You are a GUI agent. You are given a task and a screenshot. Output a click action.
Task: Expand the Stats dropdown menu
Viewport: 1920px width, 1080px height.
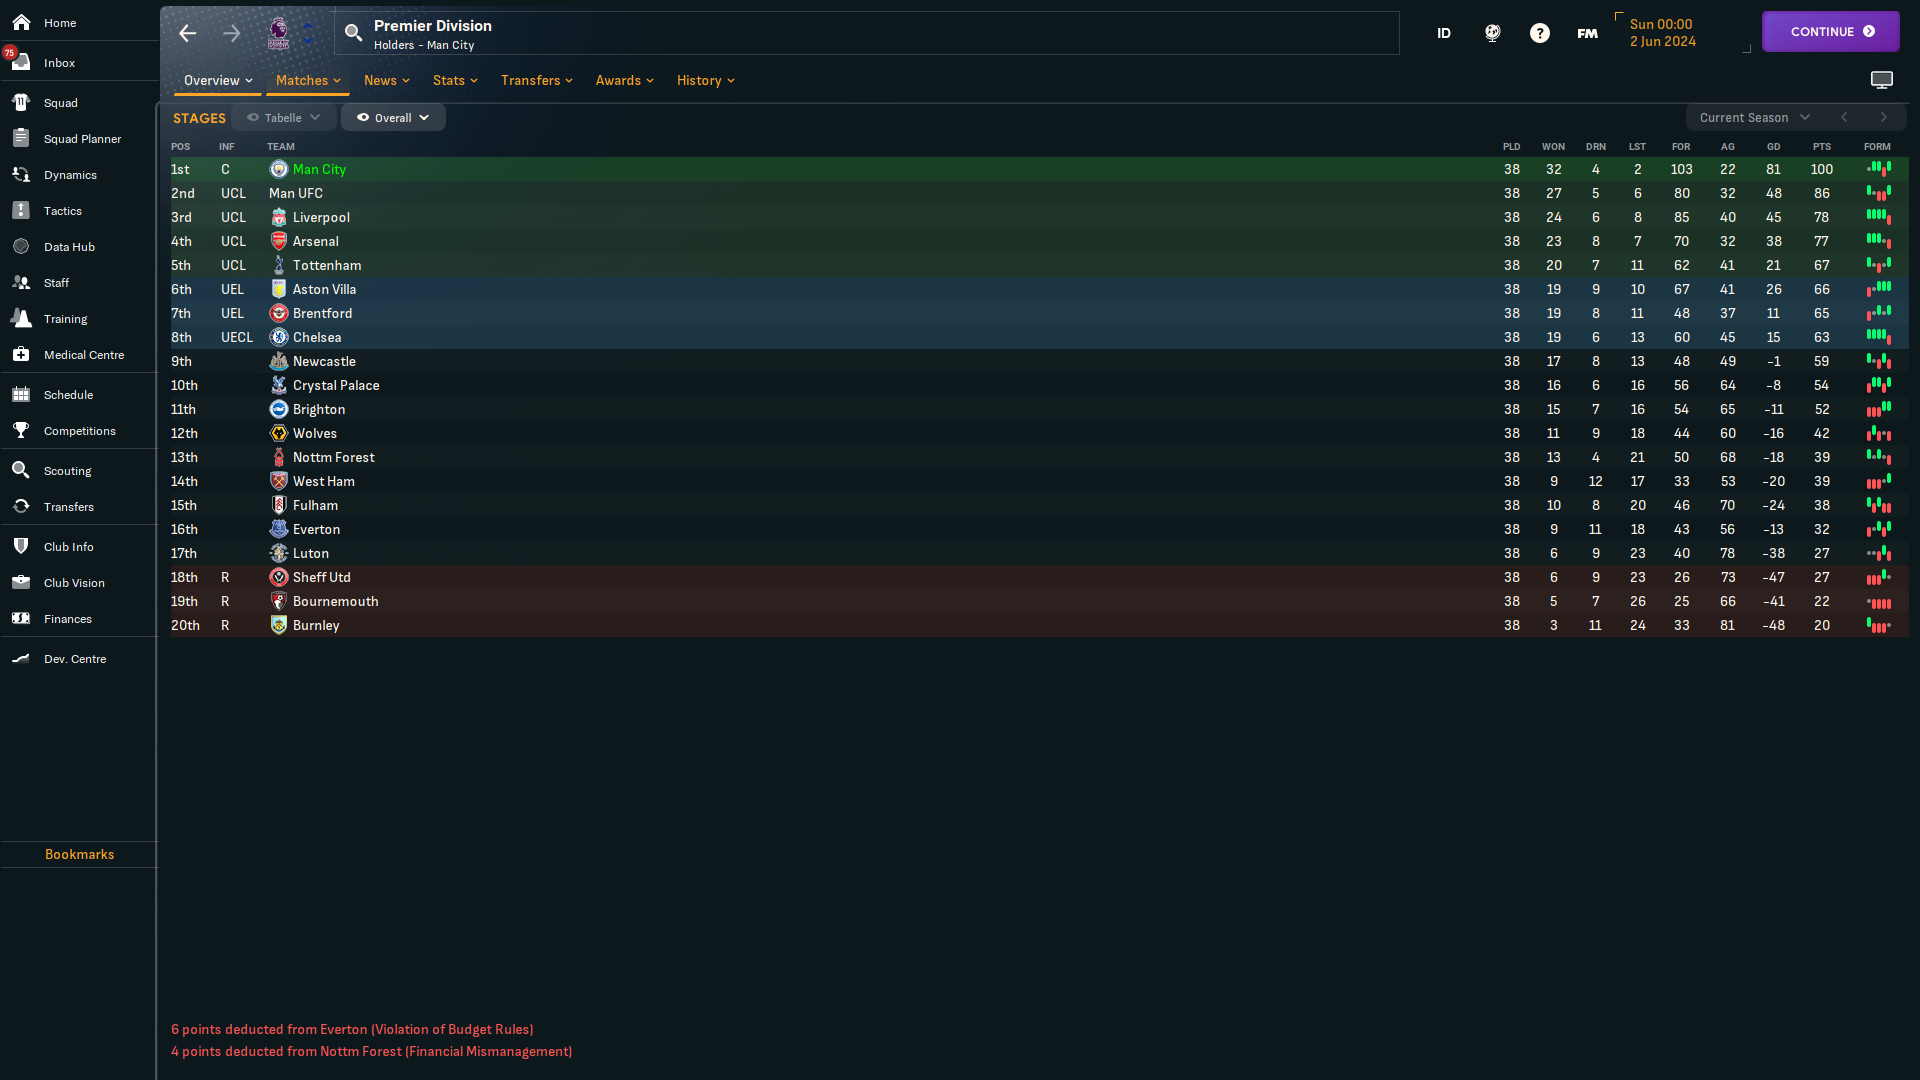(455, 80)
